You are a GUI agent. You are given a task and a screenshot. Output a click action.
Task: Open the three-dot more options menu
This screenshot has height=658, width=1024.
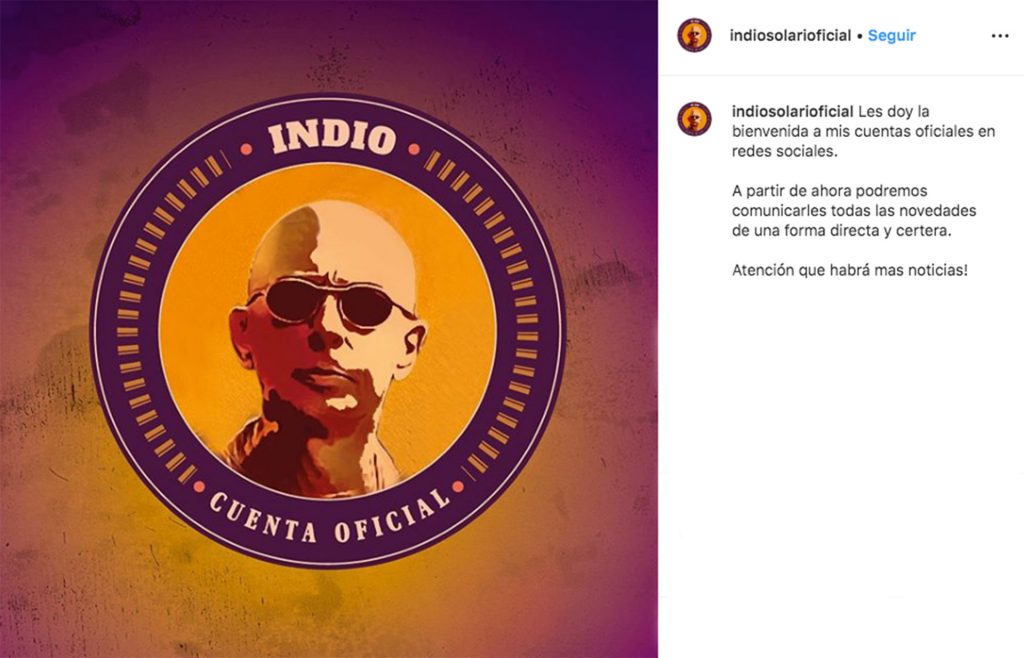coord(1000,36)
